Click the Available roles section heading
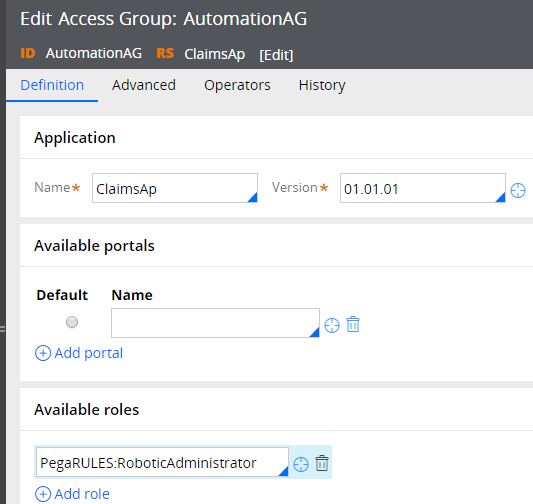 87,410
